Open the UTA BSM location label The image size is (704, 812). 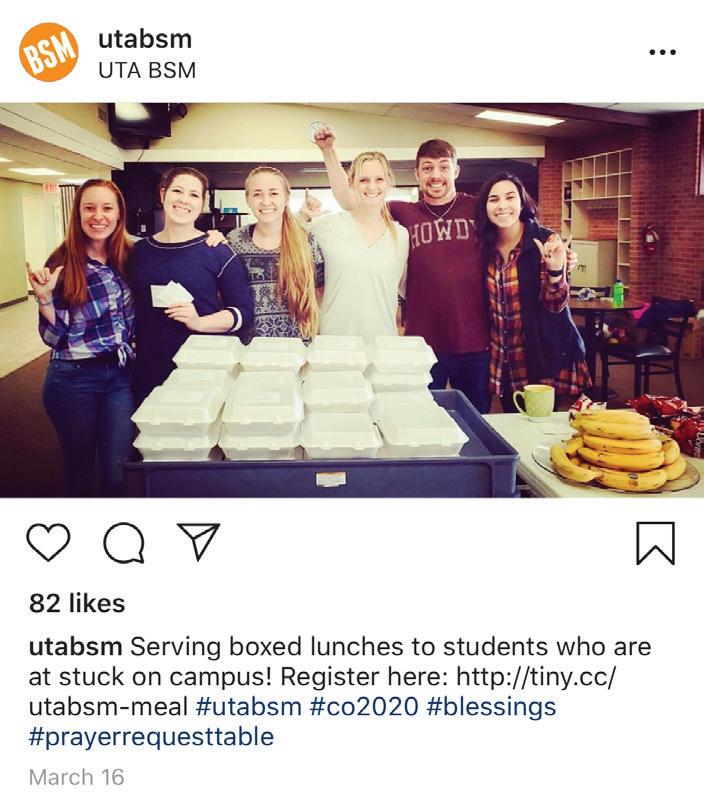point(147,70)
